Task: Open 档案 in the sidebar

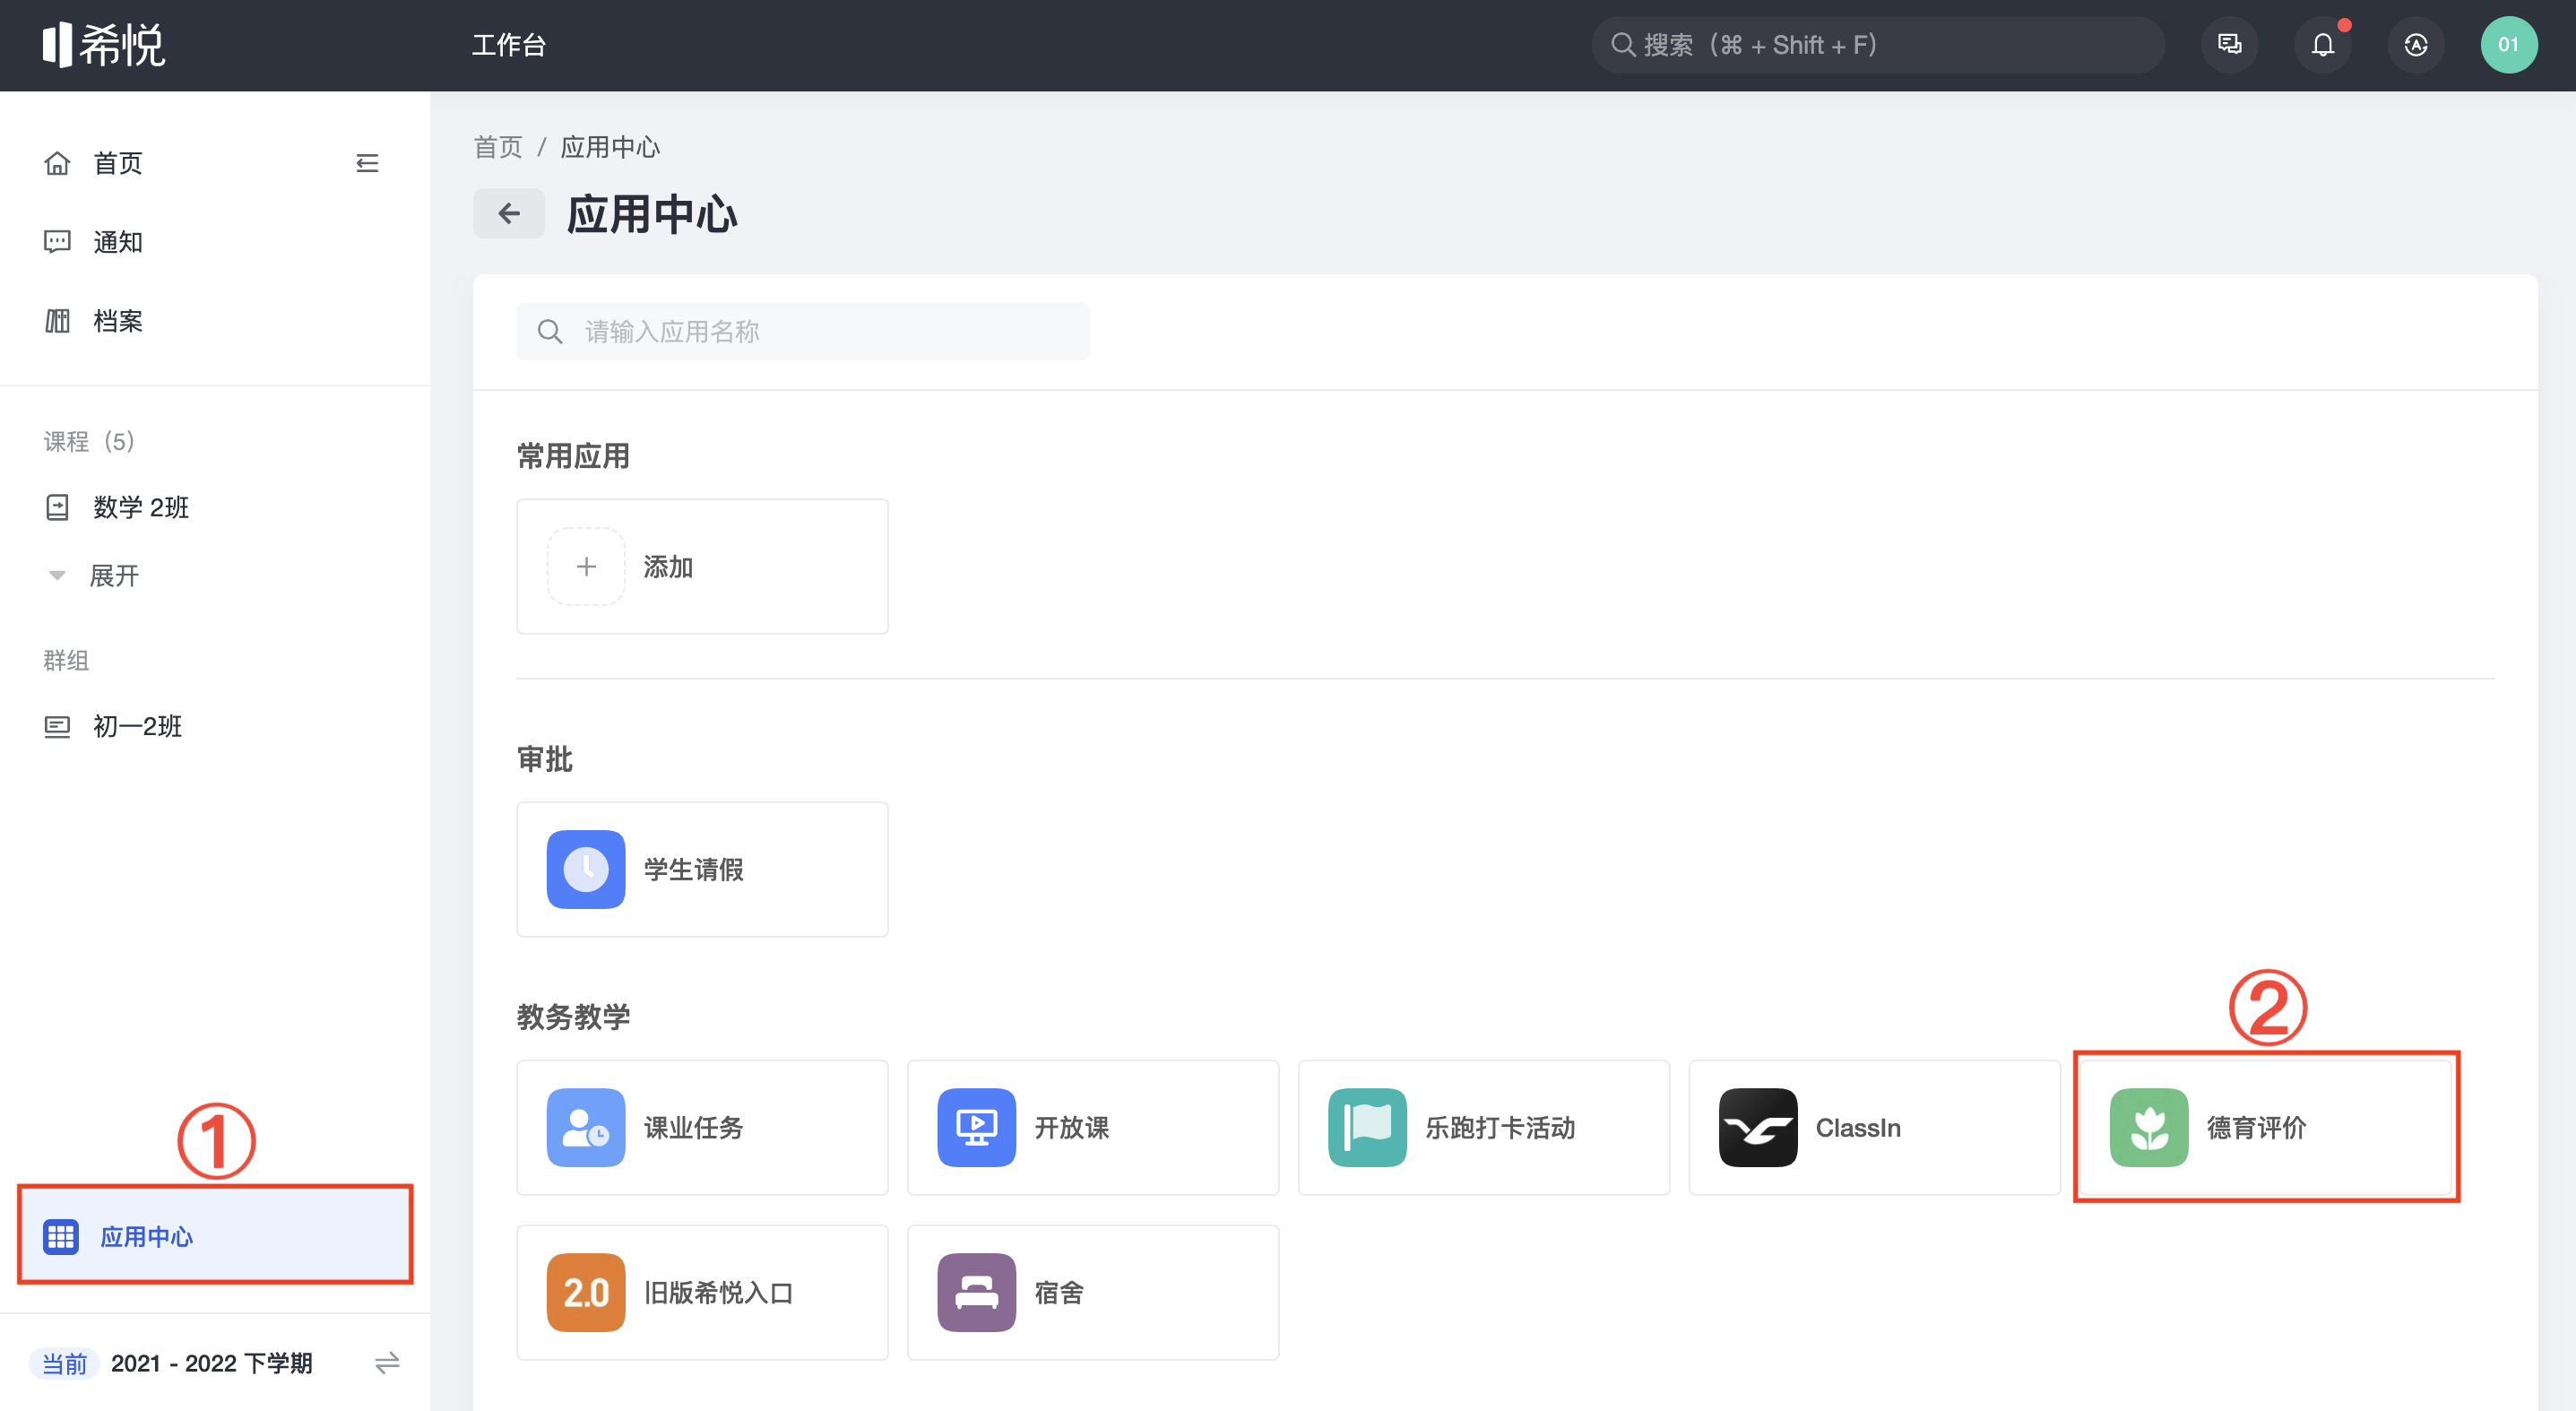Action: (x=118, y=321)
